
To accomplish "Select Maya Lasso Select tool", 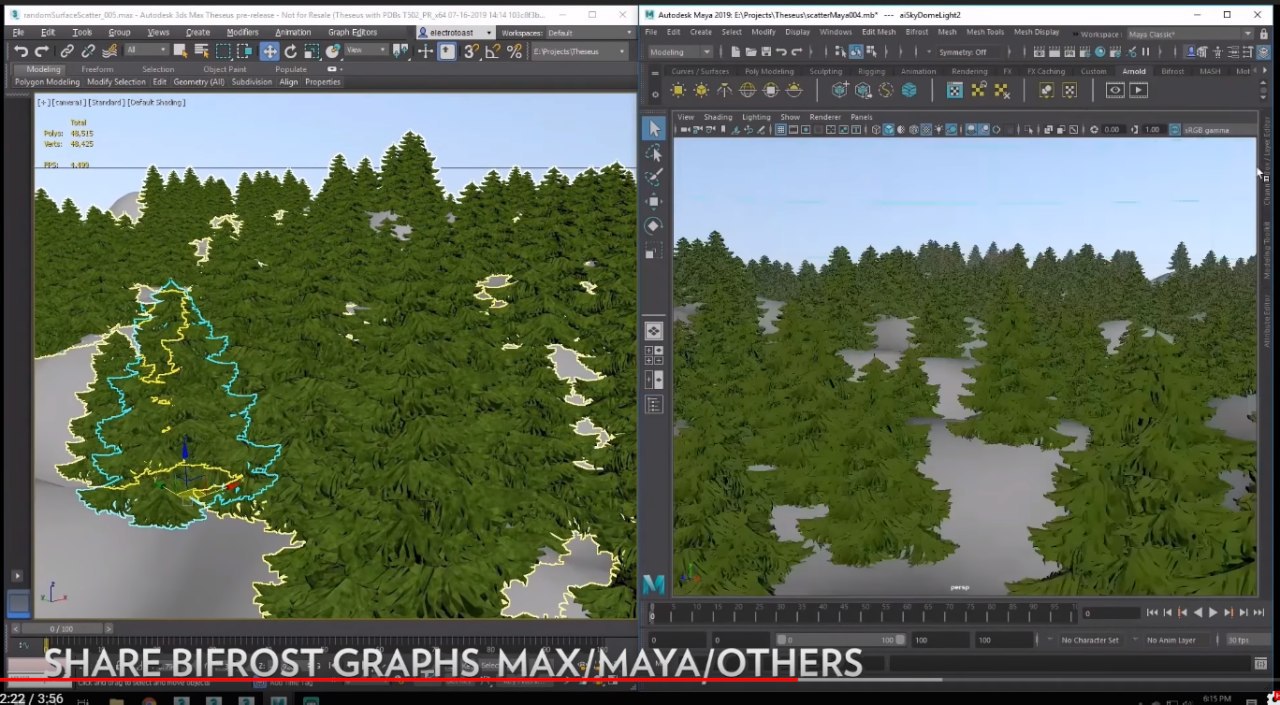I will point(654,153).
